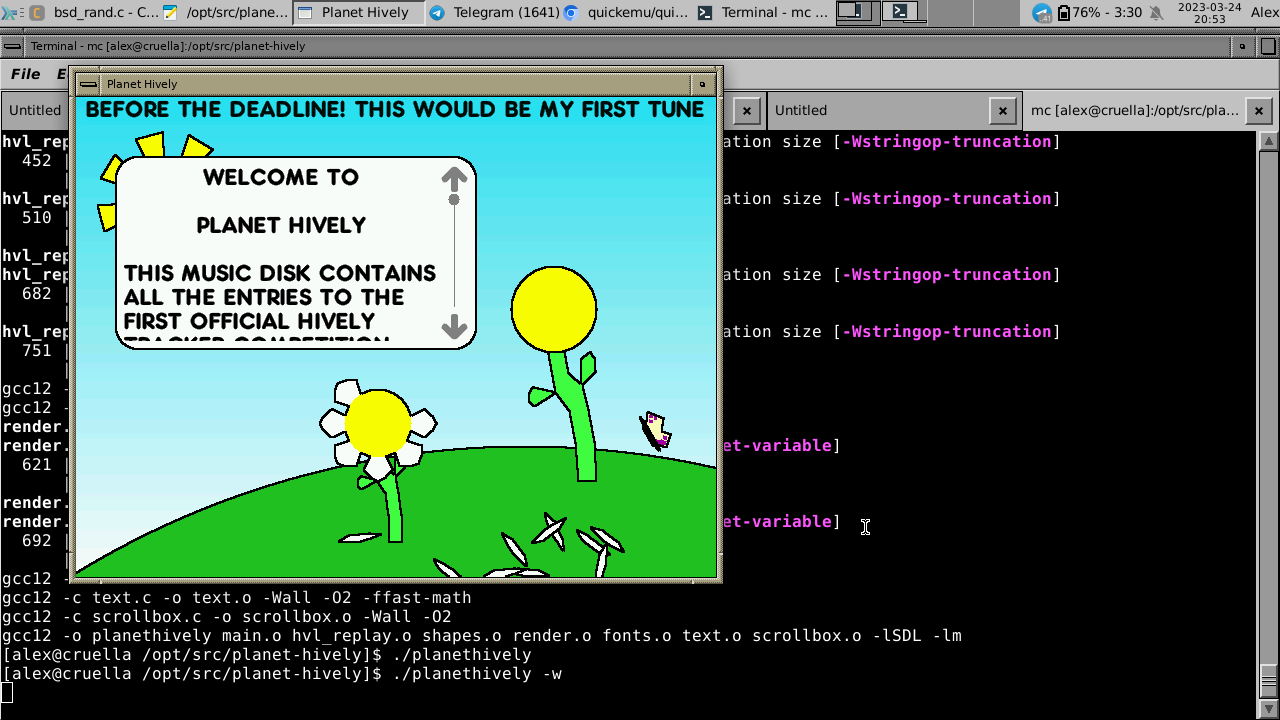This screenshot has width=1280, height=720.
Task: Click the 'gcc12 -c scrollbox.c' compile line
Action: click(227, 617)
